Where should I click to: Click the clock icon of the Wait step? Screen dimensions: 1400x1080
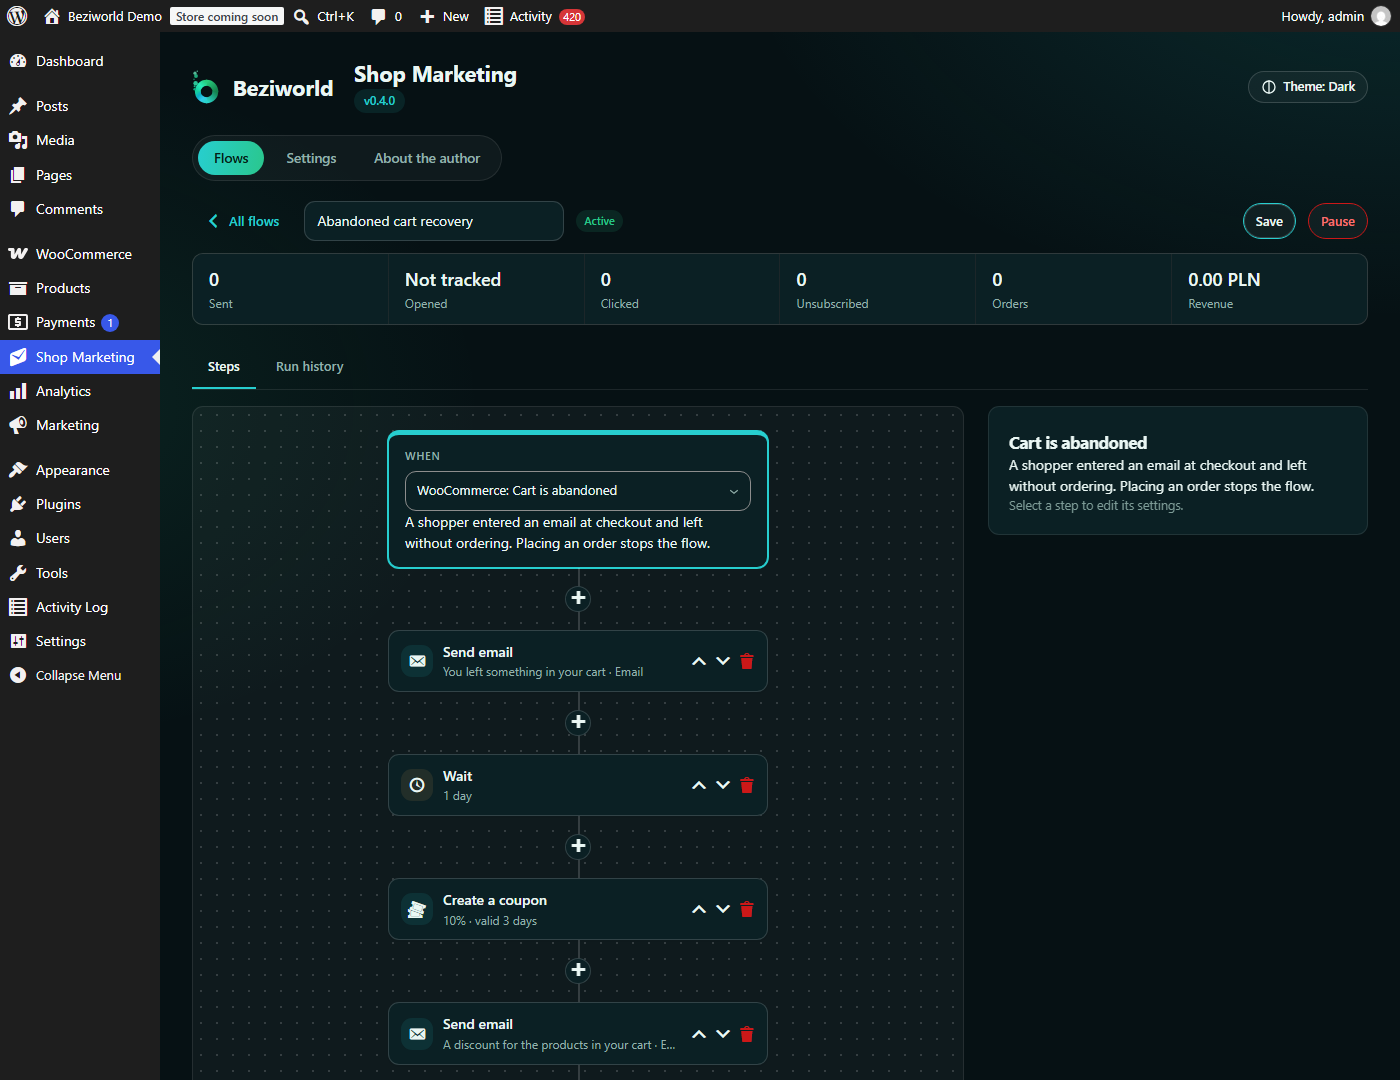point(417,785)
